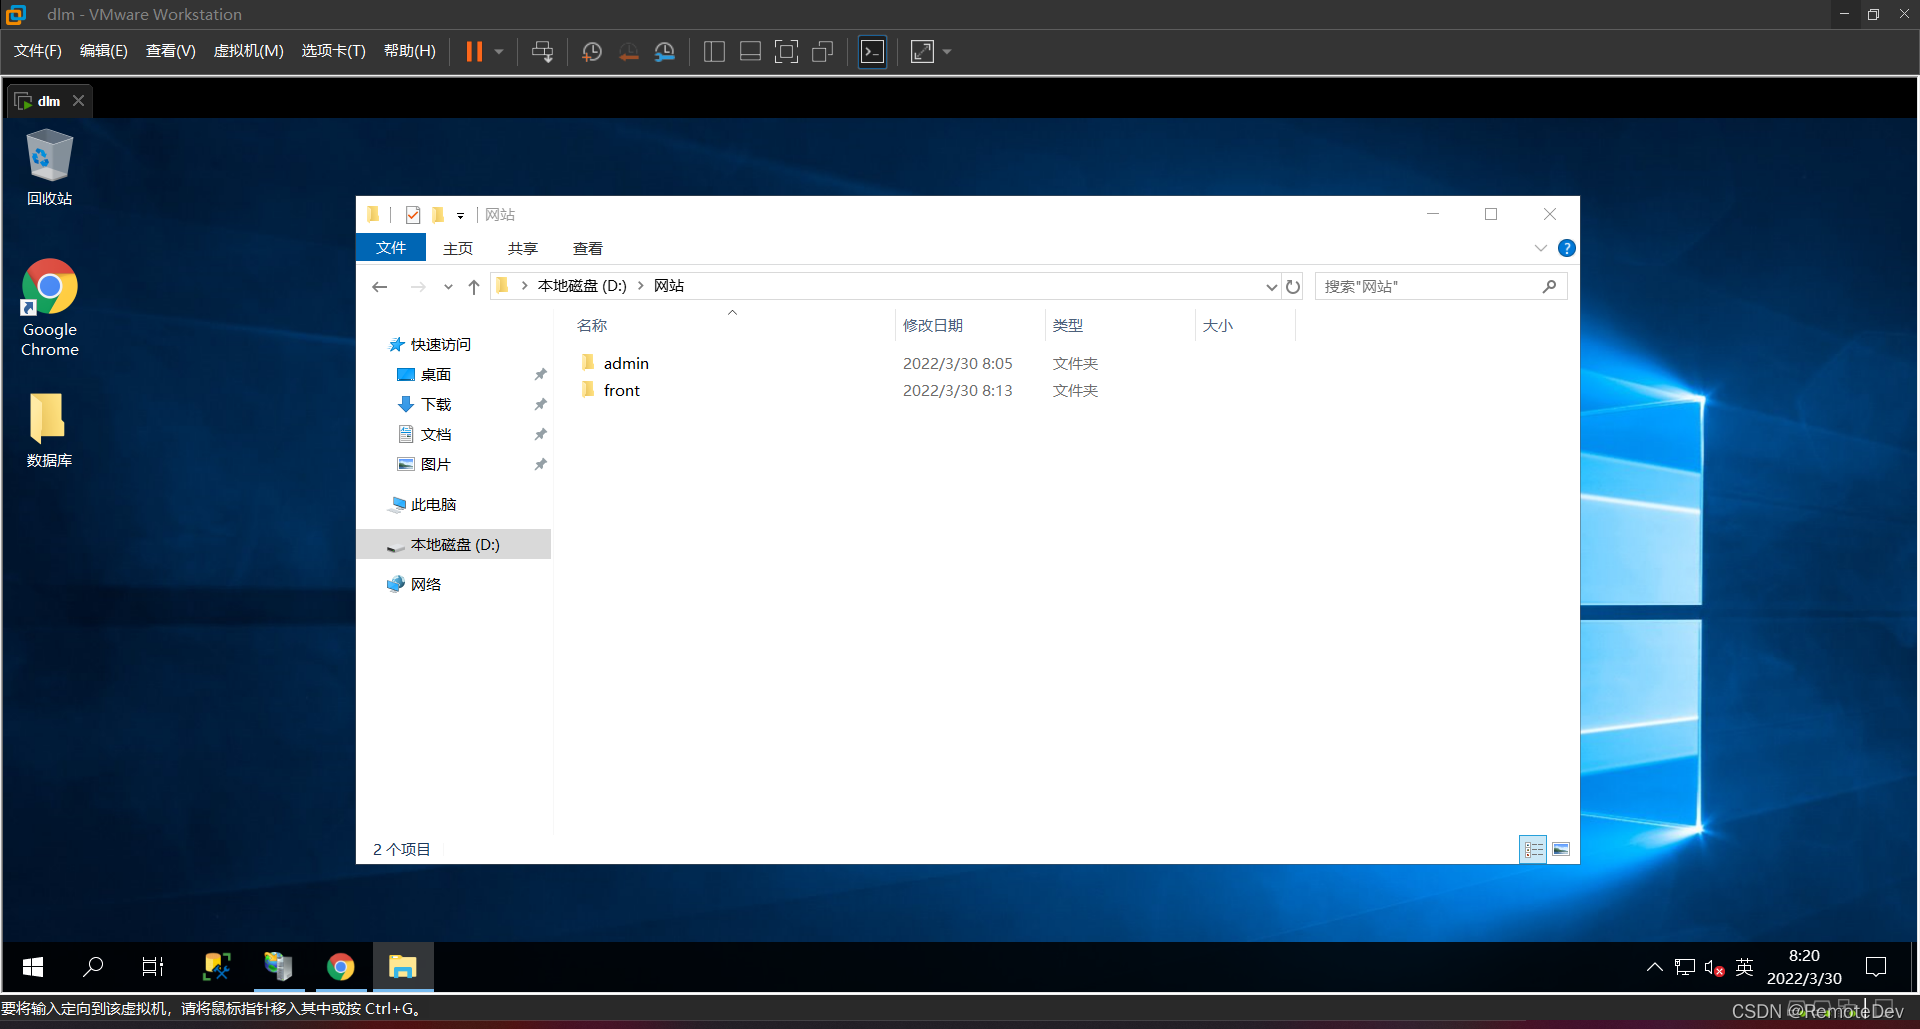Open the Windows Start menu
The height and width of the screenshot is (1029, 1920).
point(32,967)
